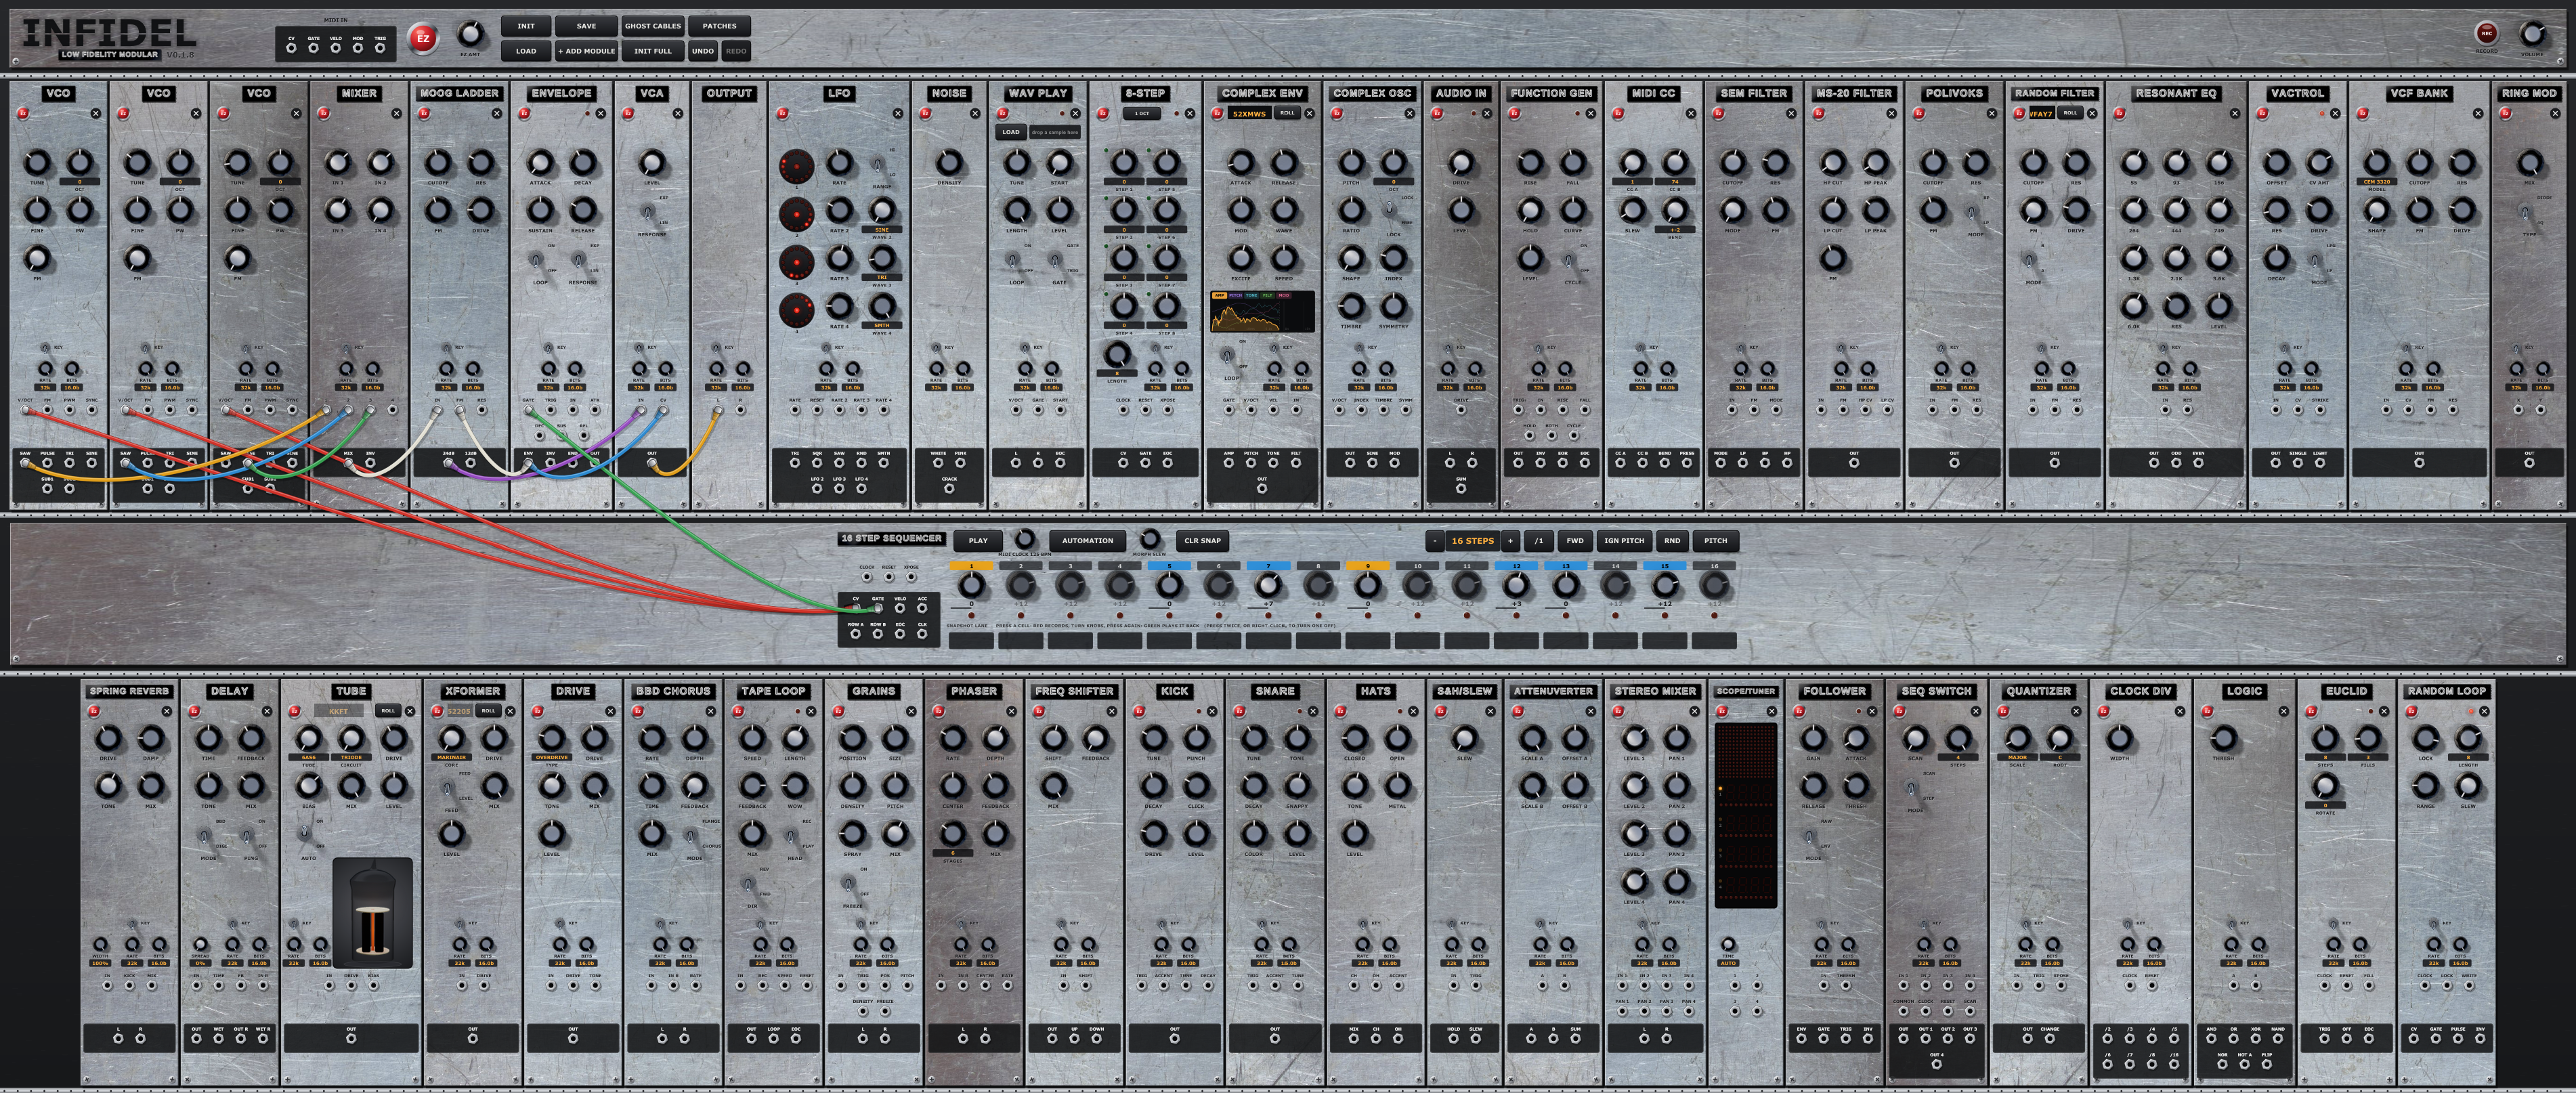Click the MOOG LADDER 12dB output jack

tap(470, 463)
